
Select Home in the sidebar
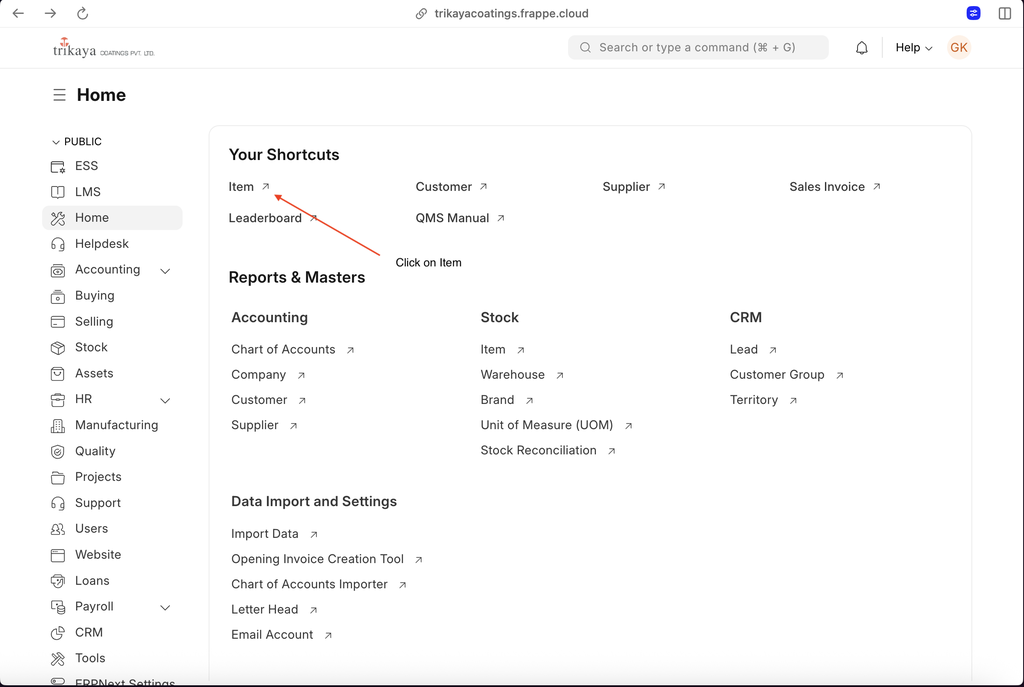pyautogui.click(x=112, y=218)
